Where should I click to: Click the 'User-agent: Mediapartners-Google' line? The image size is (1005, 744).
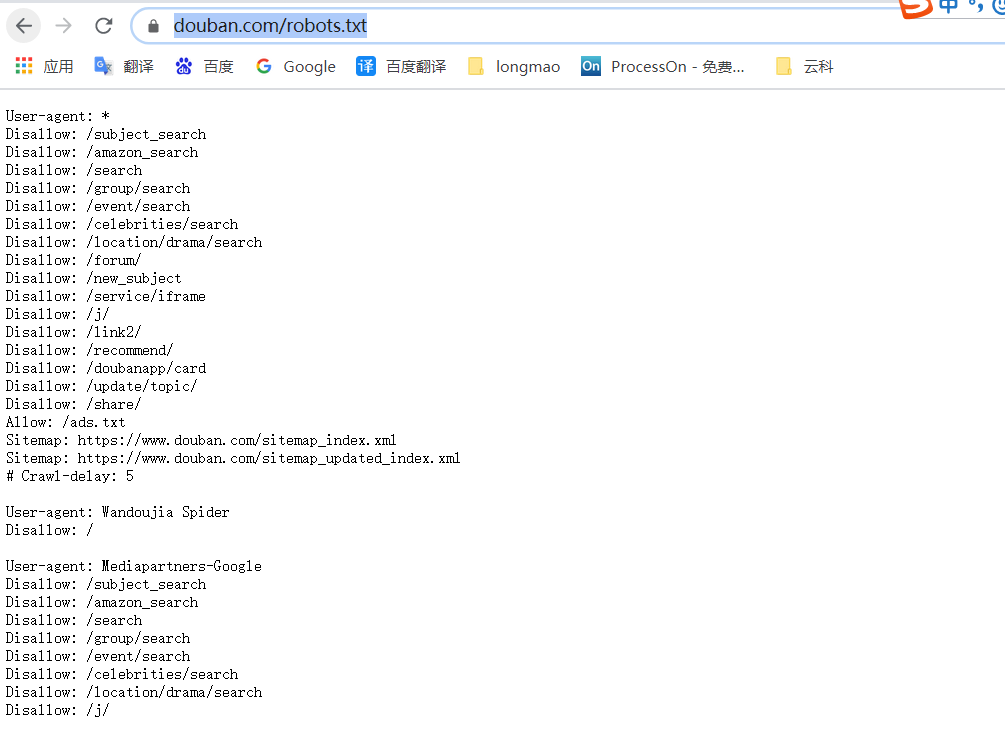click(x=134, y=566)
